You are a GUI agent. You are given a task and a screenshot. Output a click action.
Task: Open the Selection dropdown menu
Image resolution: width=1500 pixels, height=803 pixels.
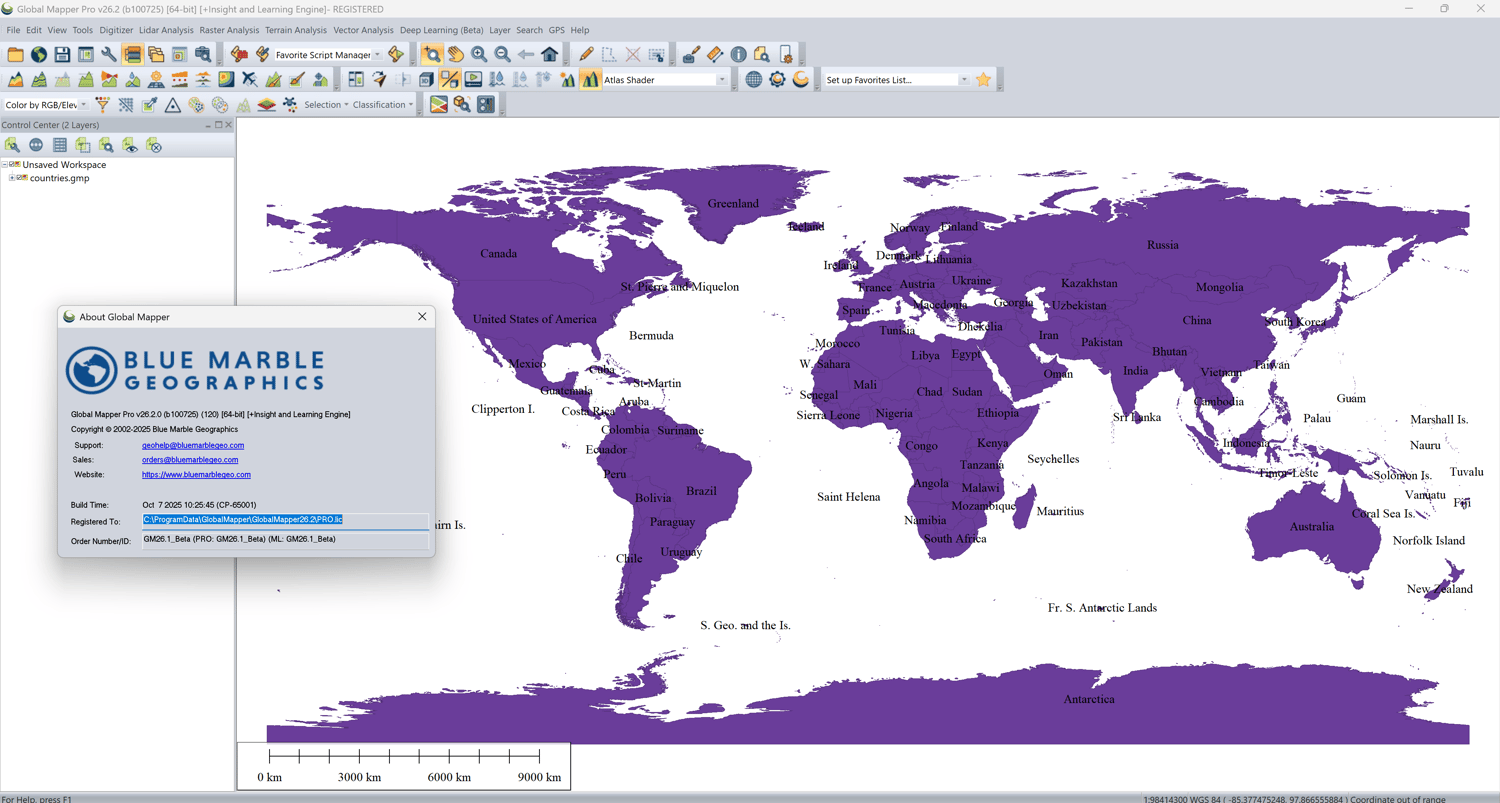pyautogui.click(x=326, y=105)
